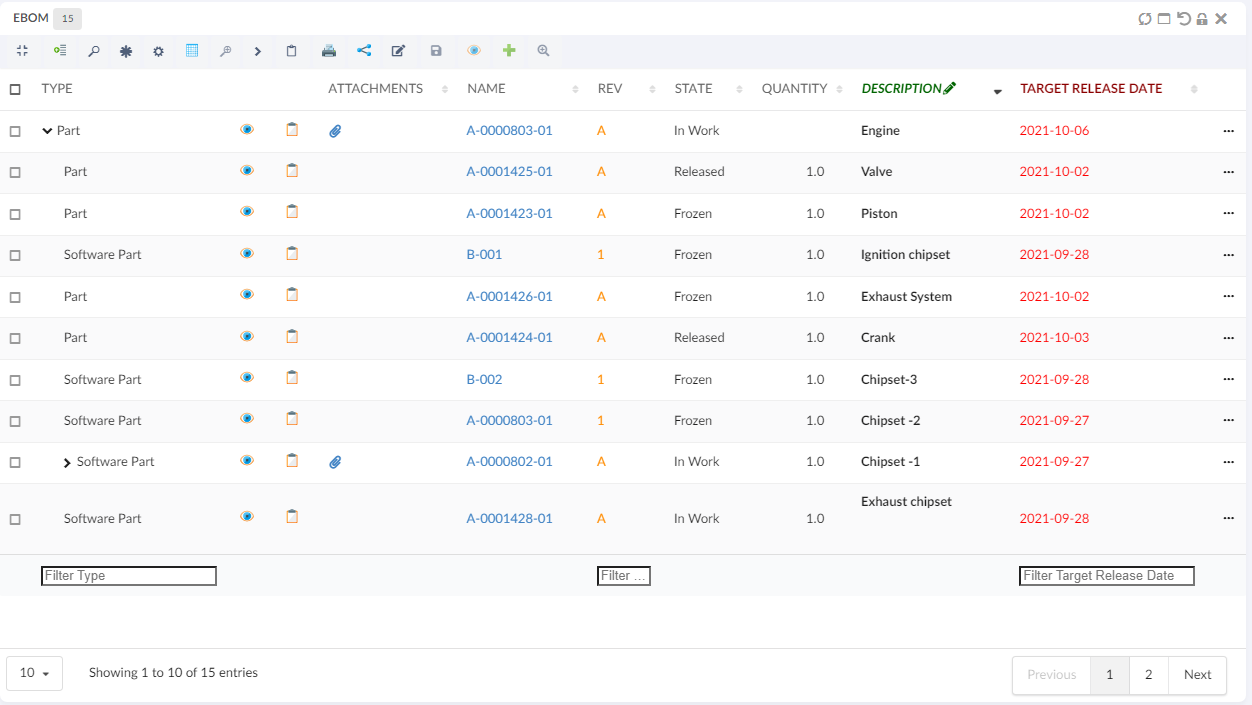Click the blue share icon in the toolbar
The height and width of the screenshot is (705, 1252).
[364, 51]
